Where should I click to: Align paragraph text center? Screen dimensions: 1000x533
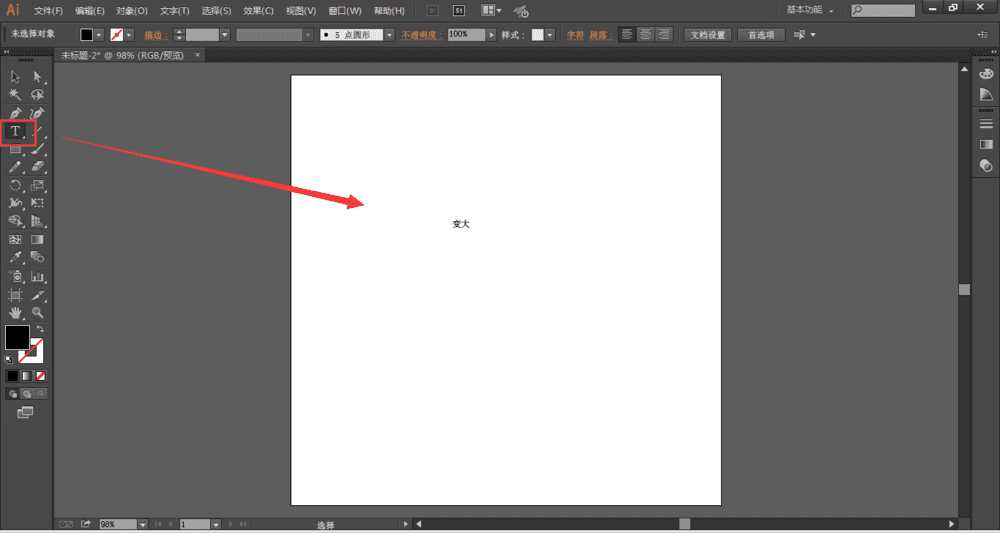click(x=646, y=34)
